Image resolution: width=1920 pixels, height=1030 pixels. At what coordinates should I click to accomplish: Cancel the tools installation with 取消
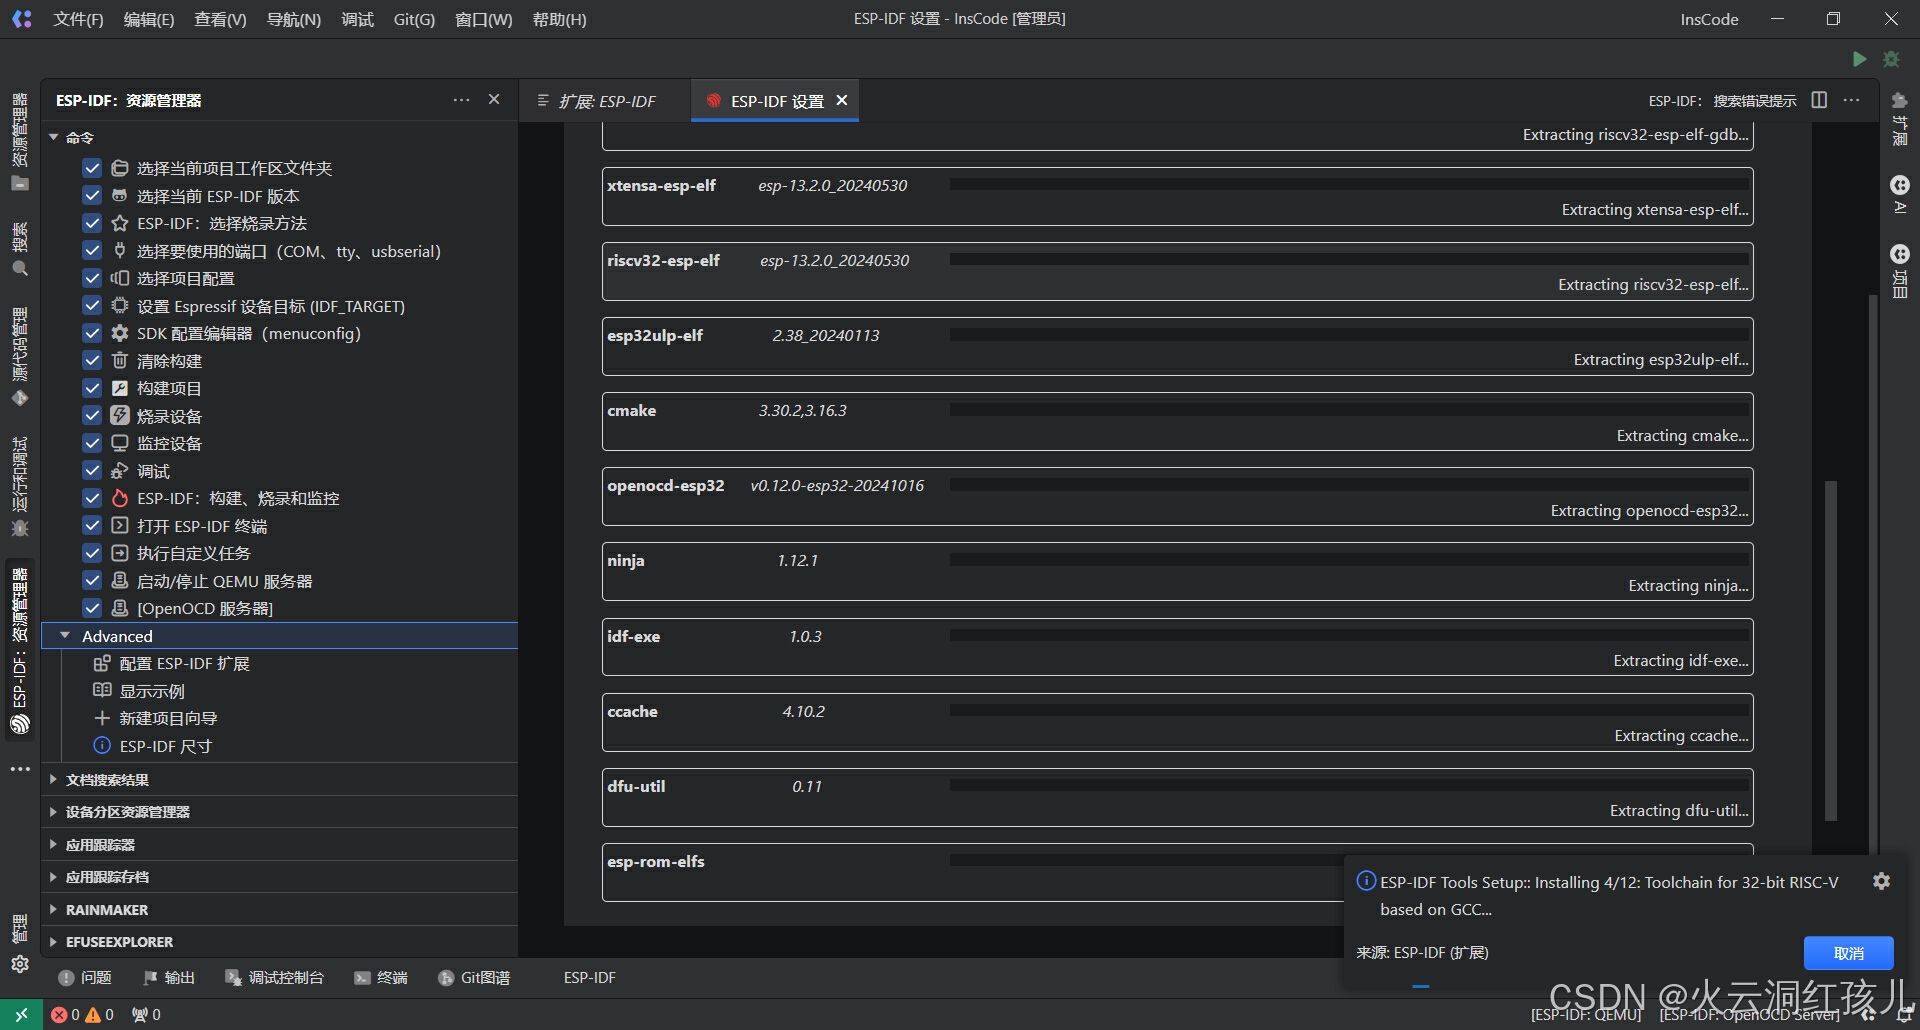click(x=1848, y=953)
